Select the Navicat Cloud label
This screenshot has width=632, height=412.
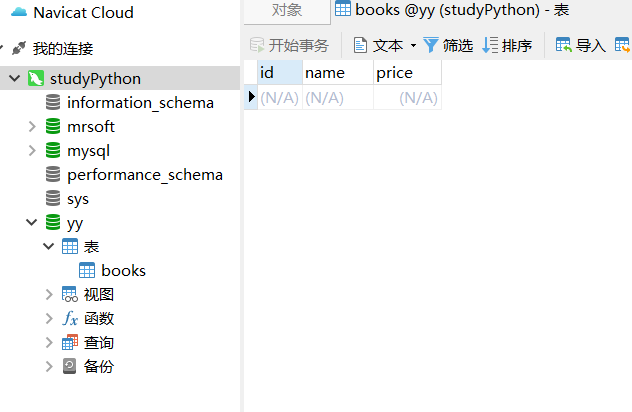point(83,12)
